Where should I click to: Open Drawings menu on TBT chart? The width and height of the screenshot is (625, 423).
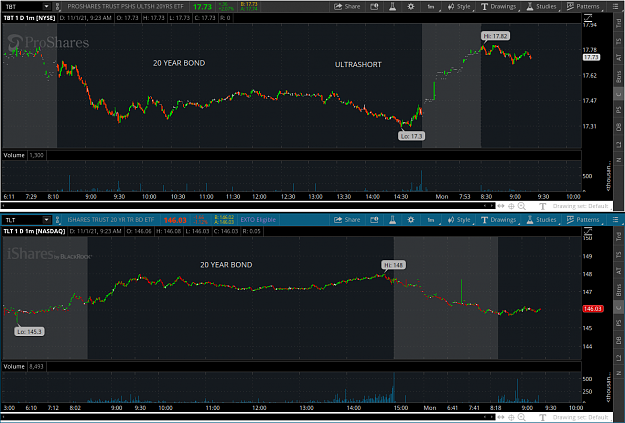pyautogui.click(x=499, y=6)
